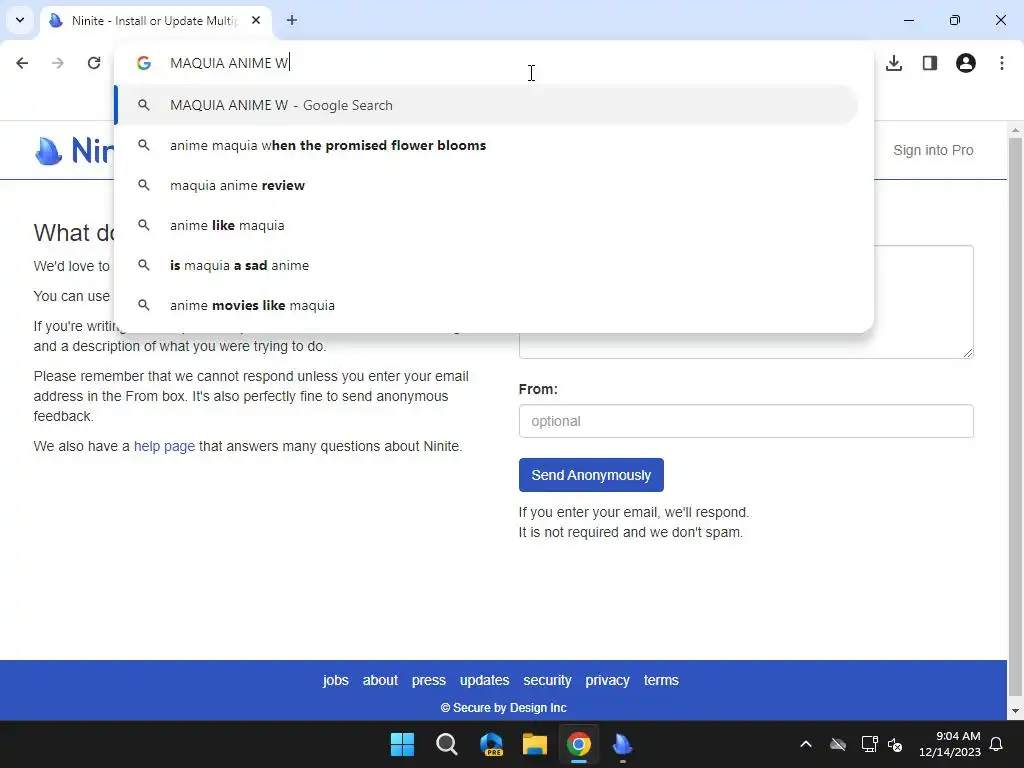
Task: Click the scrollbar up arrow
Action: pos(1016,131)
